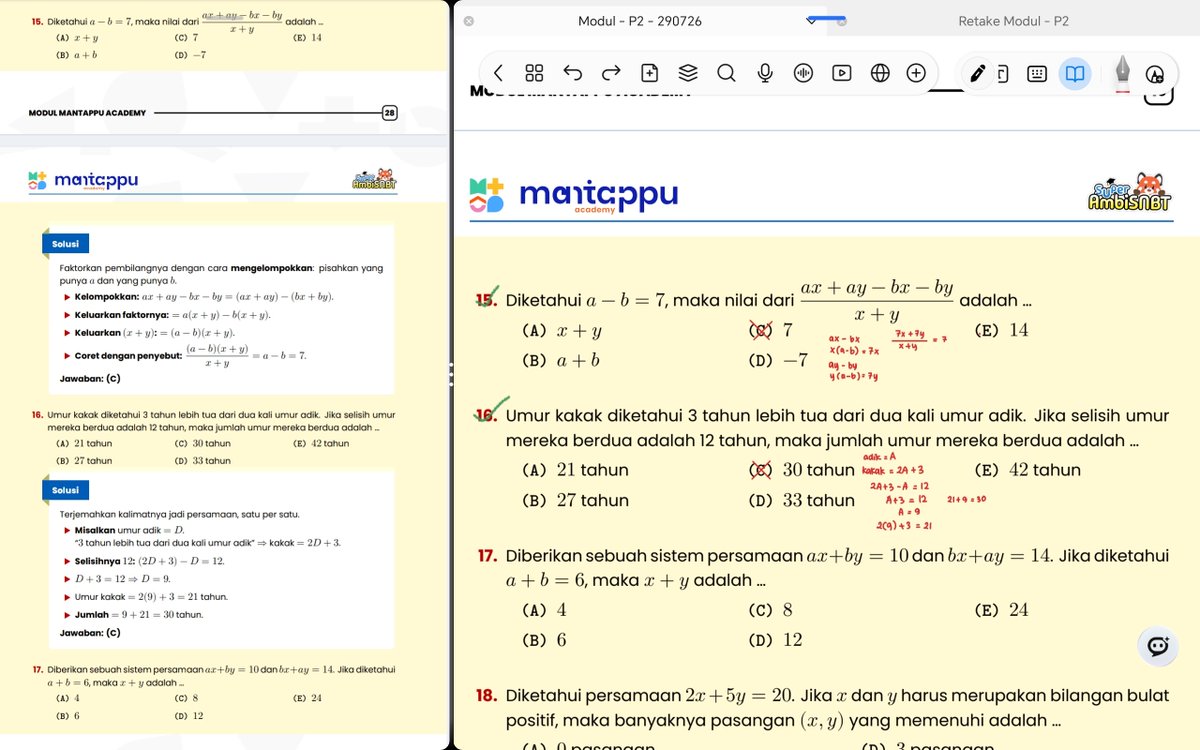Choose answer (D) 12 for question 17

(x=775, y=640)
